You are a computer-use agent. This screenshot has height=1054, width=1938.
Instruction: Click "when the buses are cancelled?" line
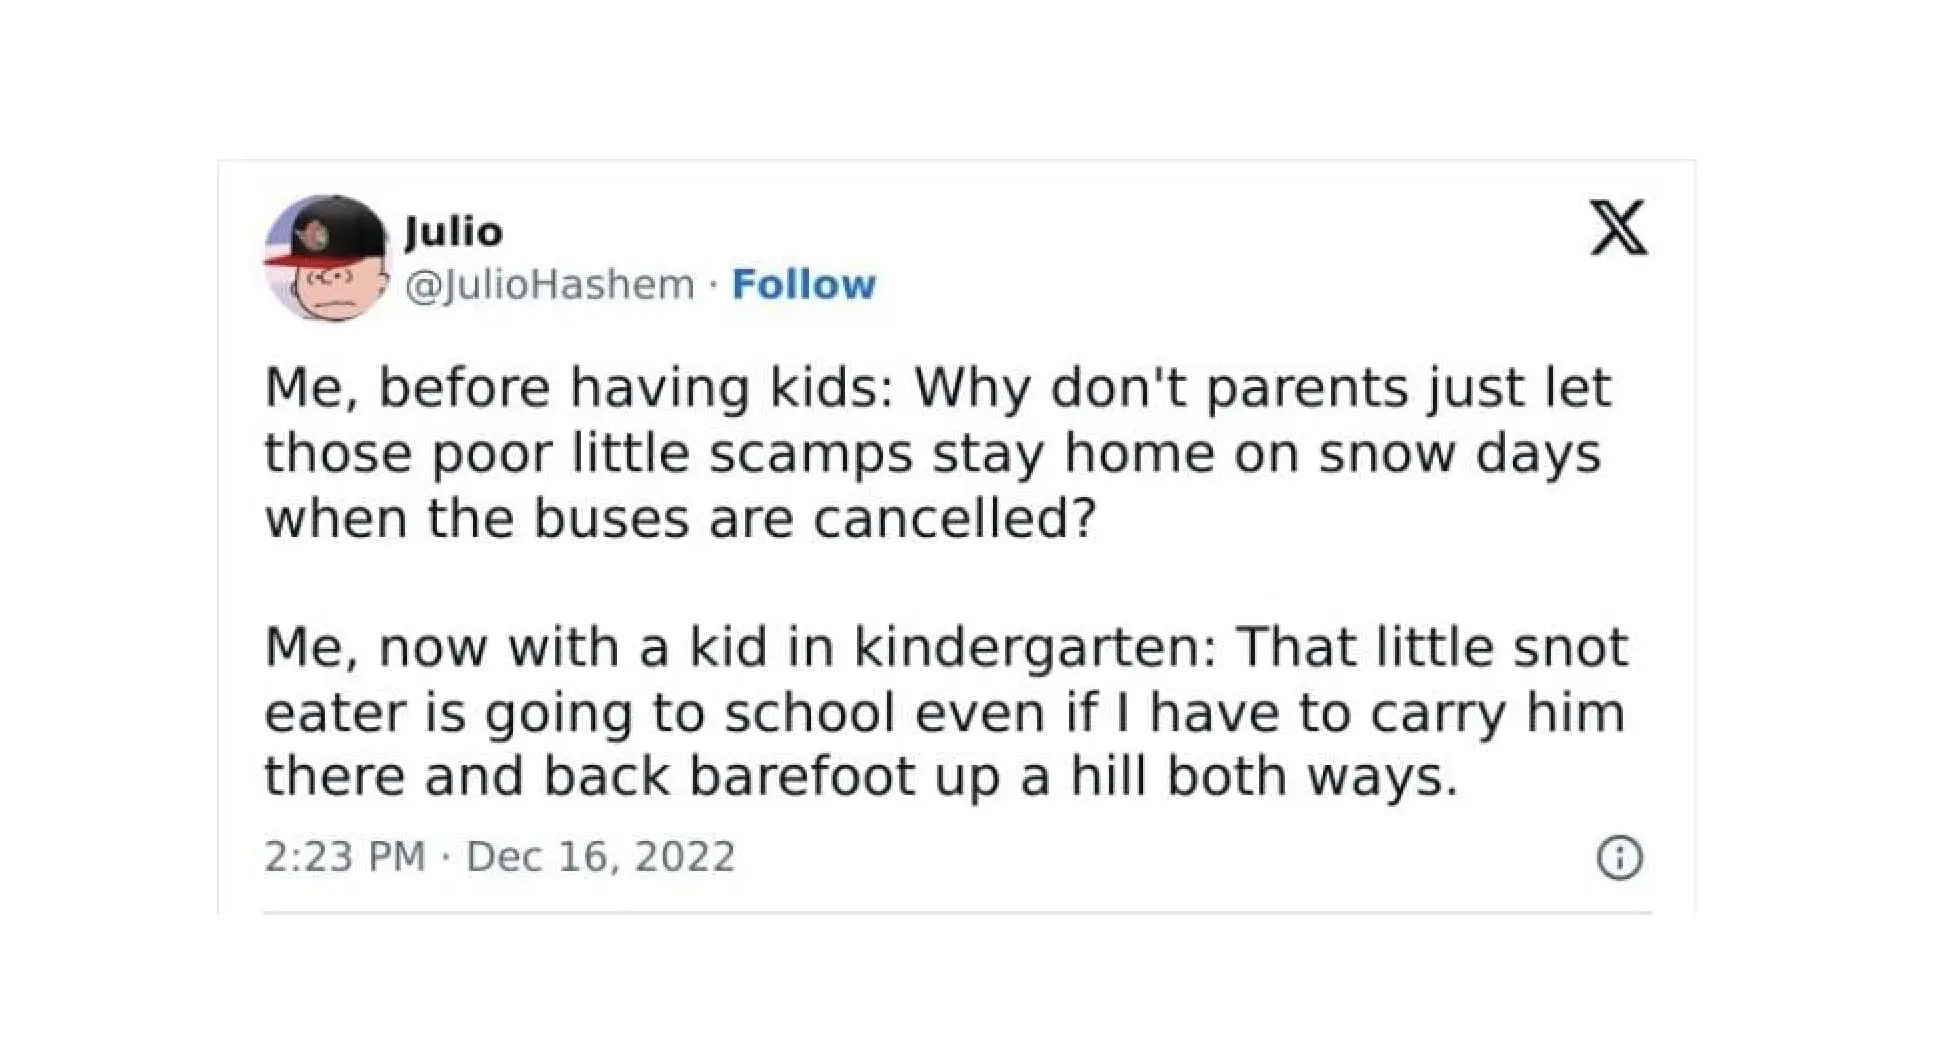coord(680,519)
